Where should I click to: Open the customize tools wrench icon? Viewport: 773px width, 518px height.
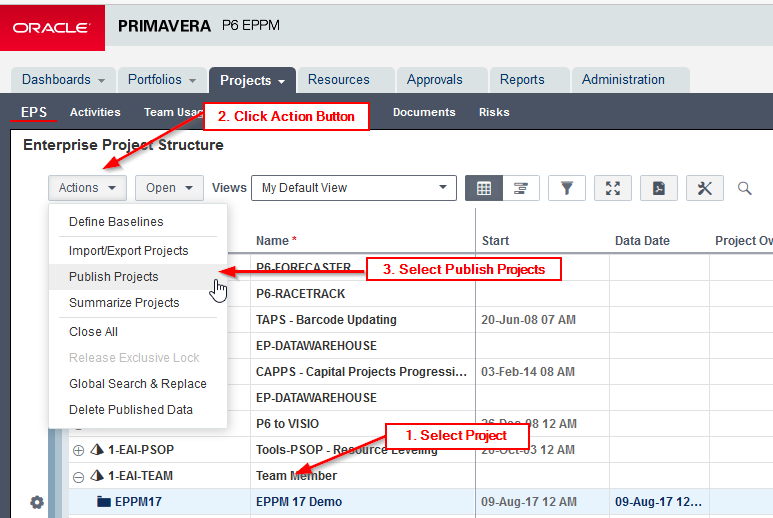(704, 188)
